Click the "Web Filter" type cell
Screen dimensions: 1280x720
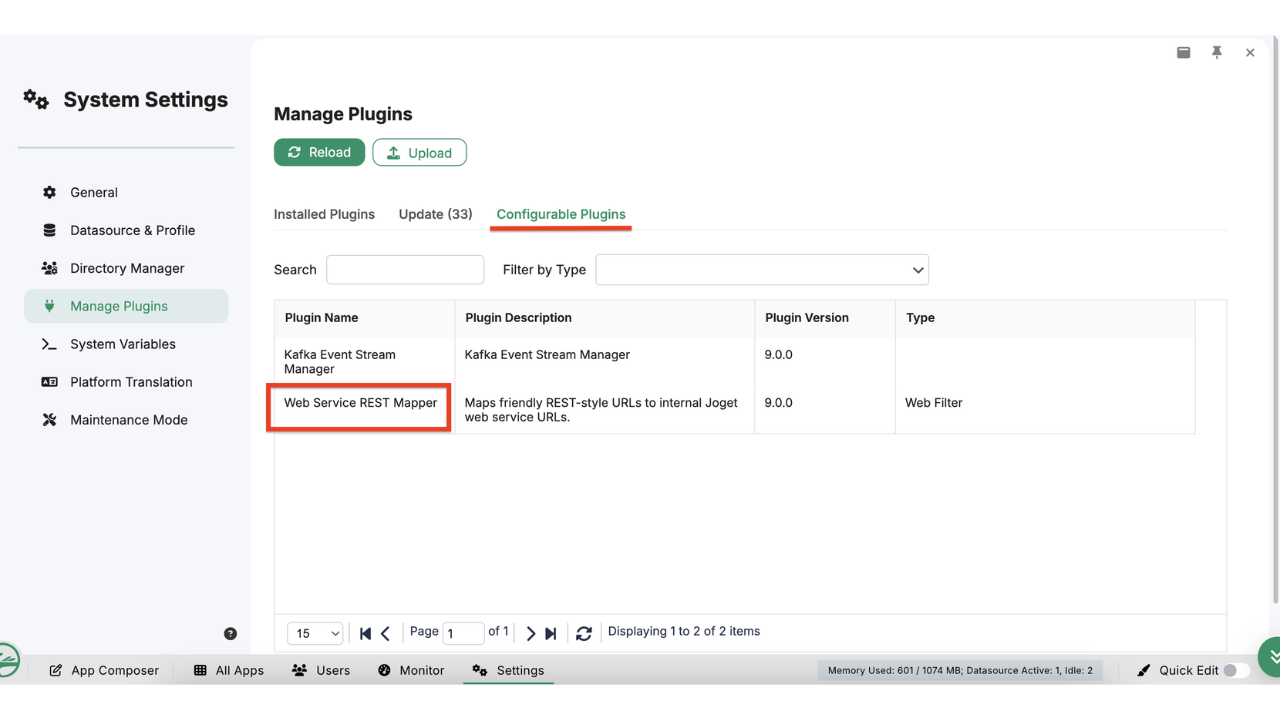[934, 403]
